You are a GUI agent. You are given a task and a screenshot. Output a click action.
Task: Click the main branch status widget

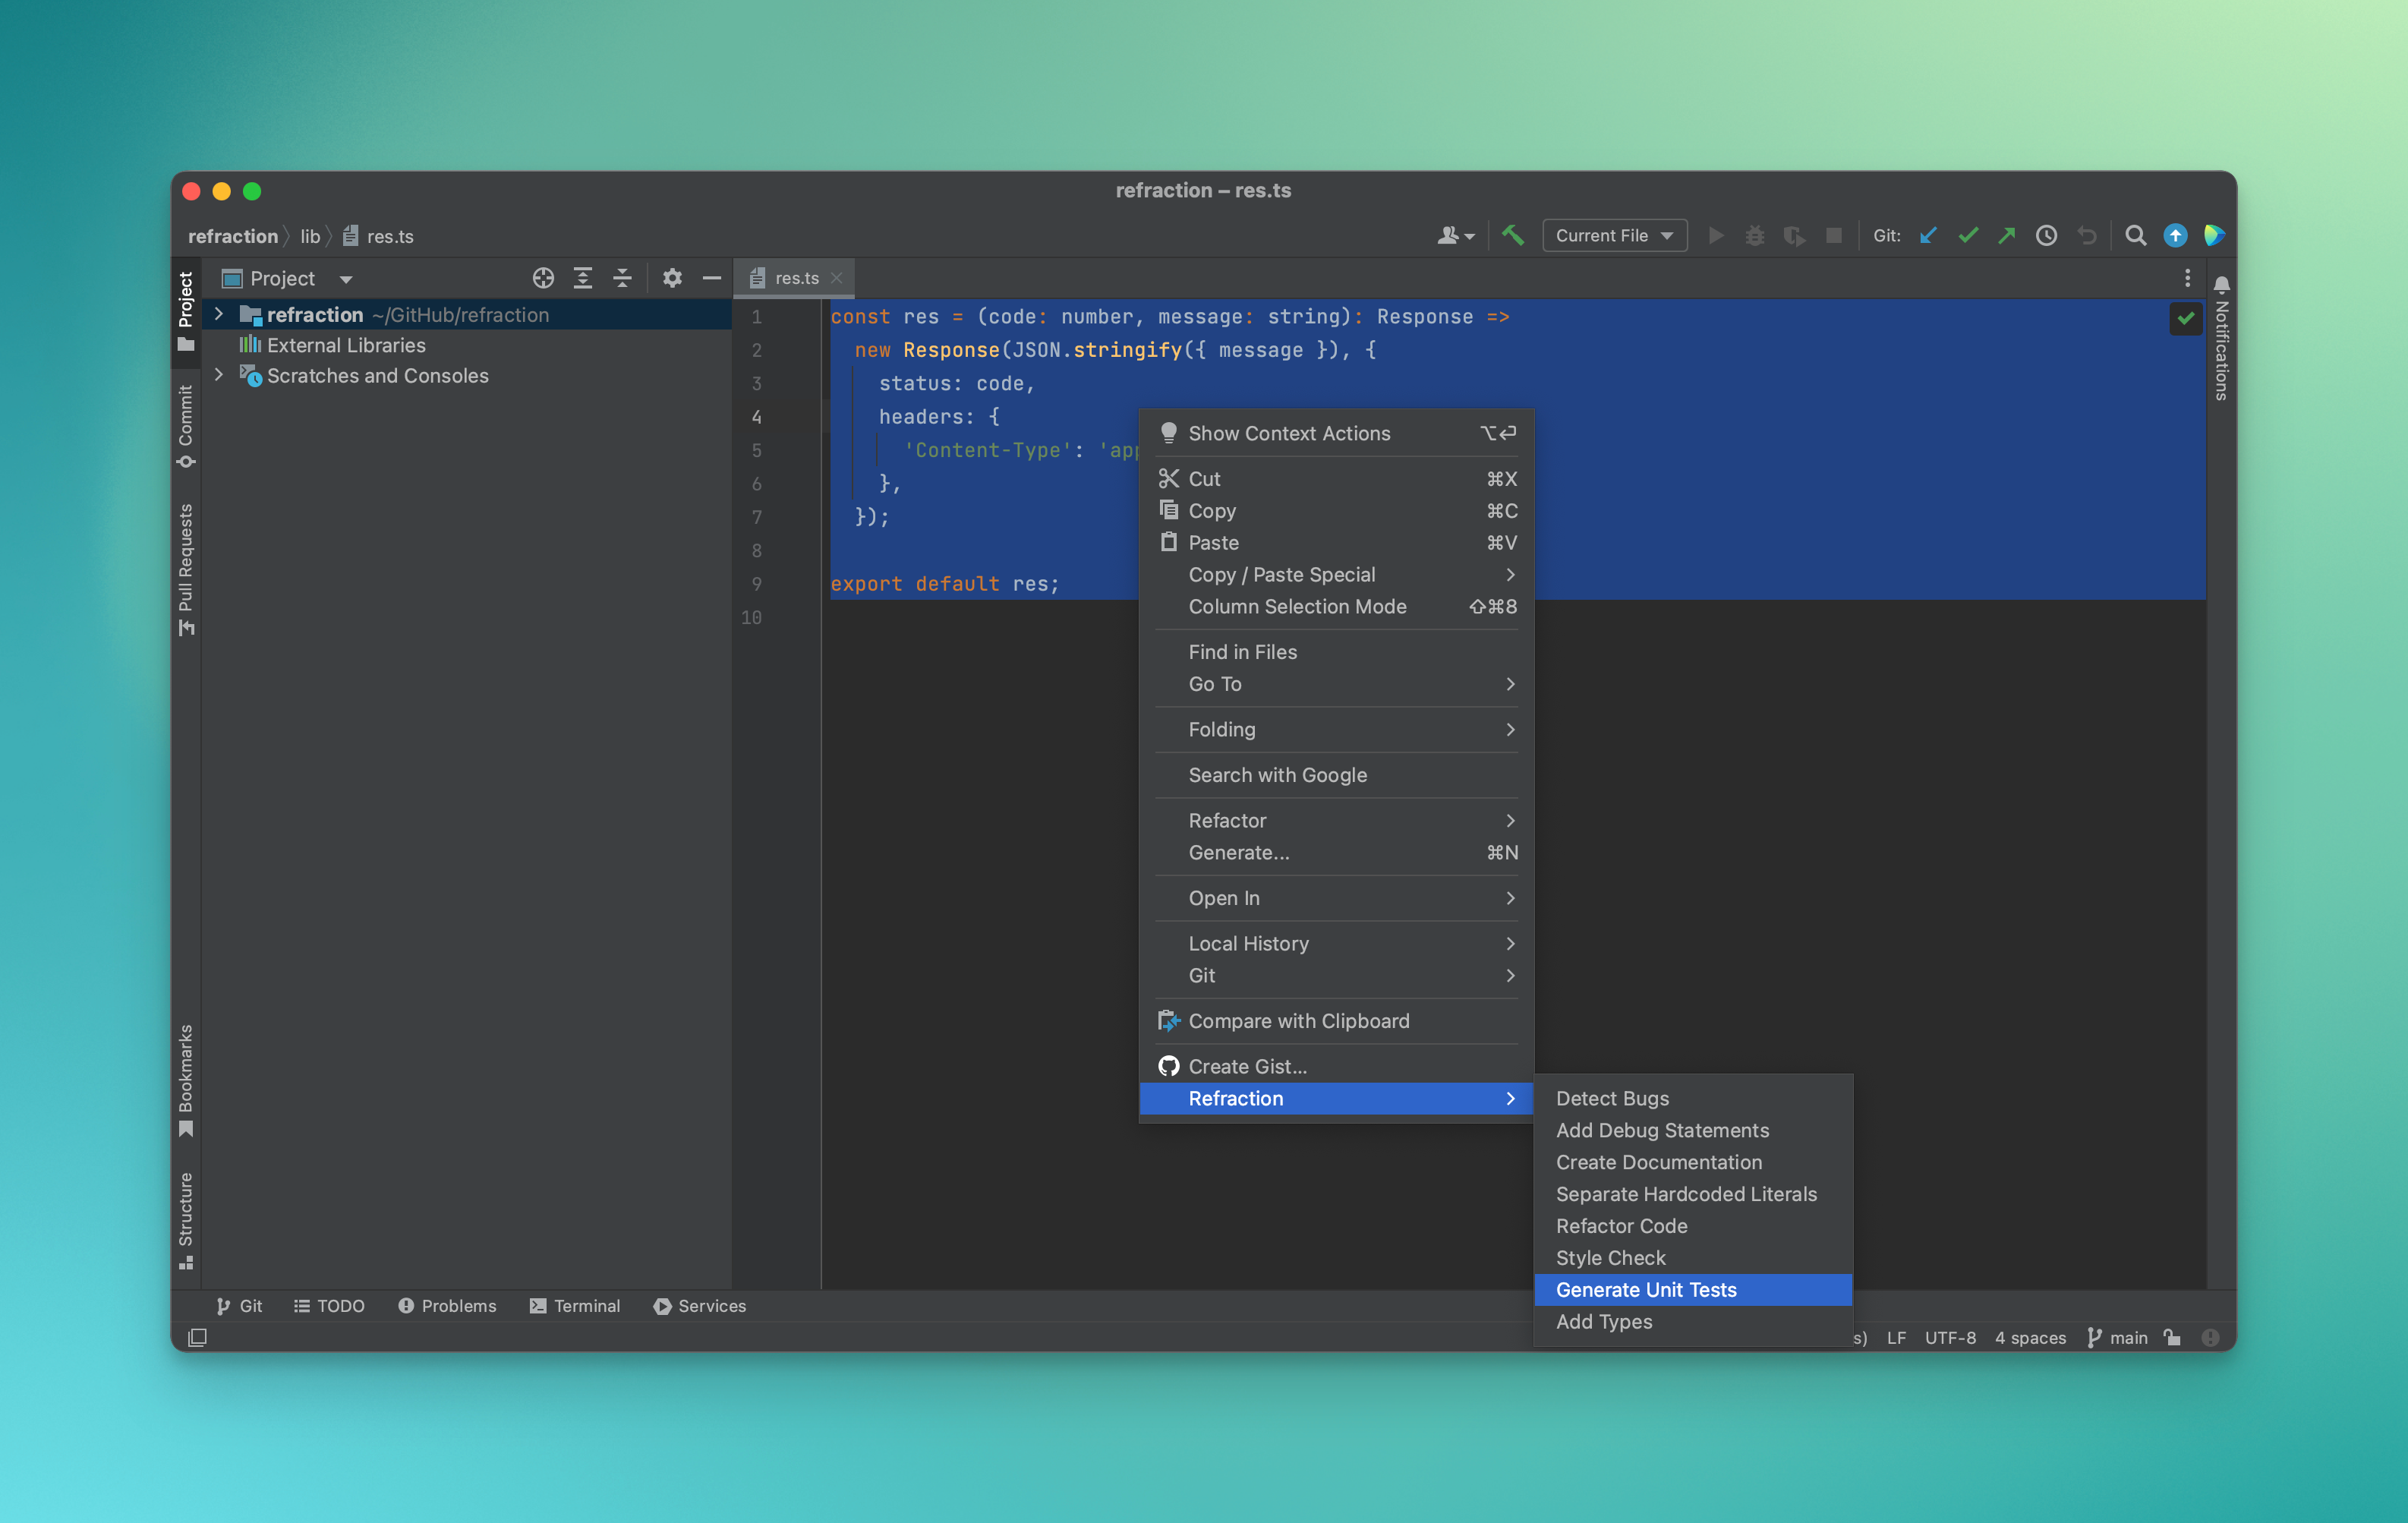pyautogui.click(x=2117, y=1338)
